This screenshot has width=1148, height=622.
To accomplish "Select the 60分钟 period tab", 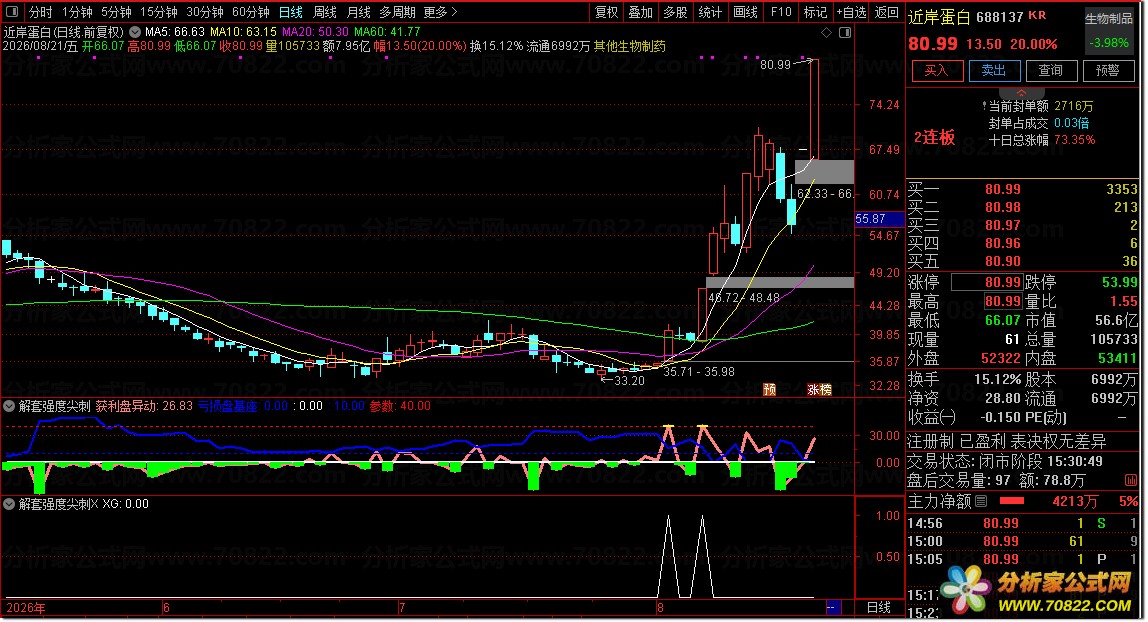I will pos(250,12).
